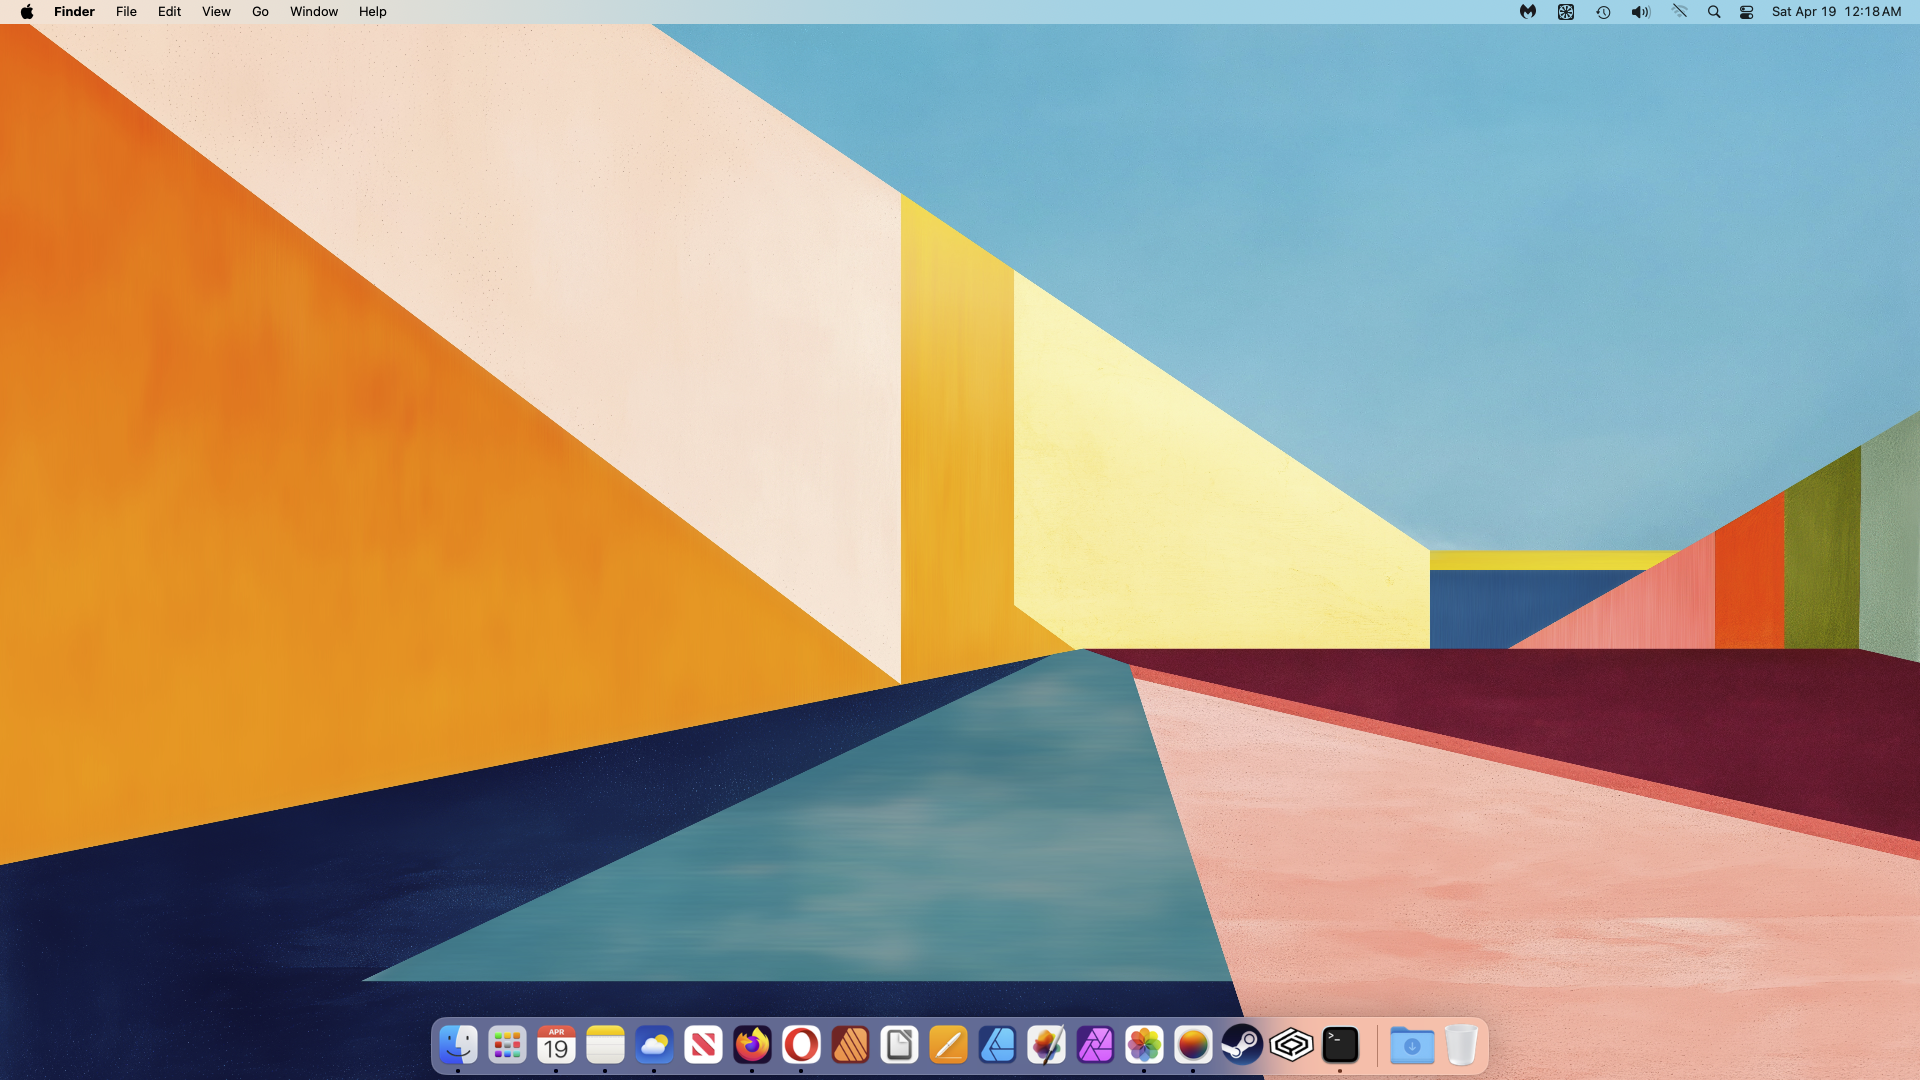Open Apple News from dock
The image size is (1920, 1080).
(x=703, y=1045)
